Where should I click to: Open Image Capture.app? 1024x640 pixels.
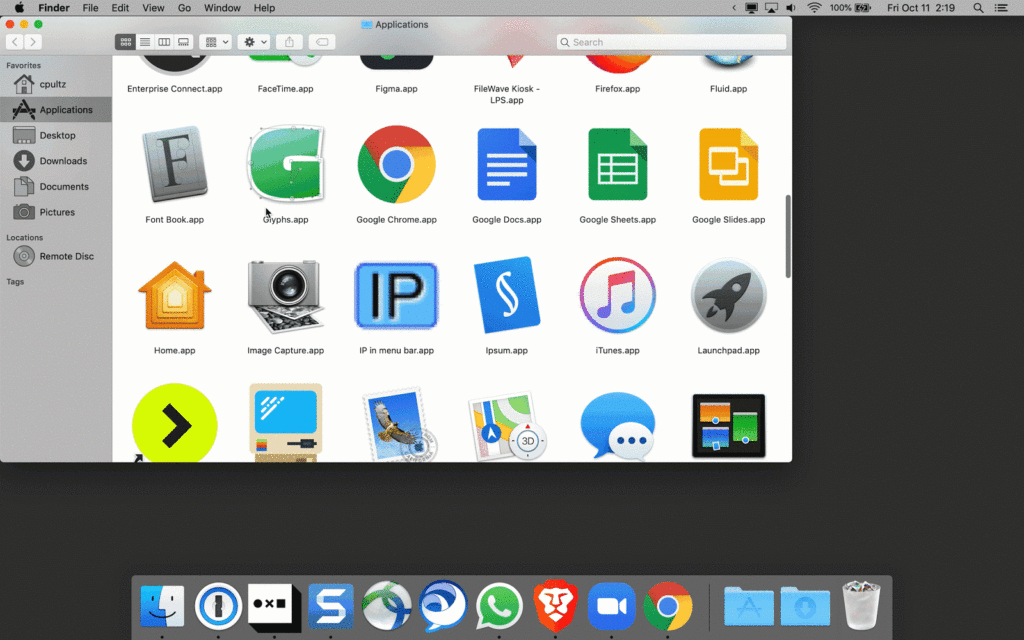point(285,295)
